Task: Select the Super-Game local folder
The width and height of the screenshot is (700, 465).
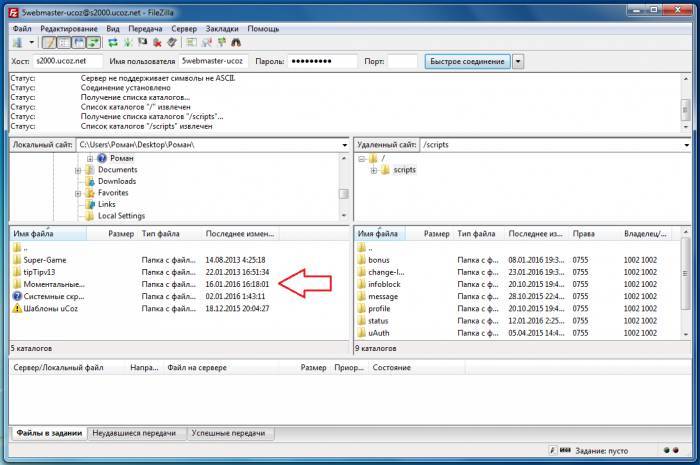Action: point(45,260)
